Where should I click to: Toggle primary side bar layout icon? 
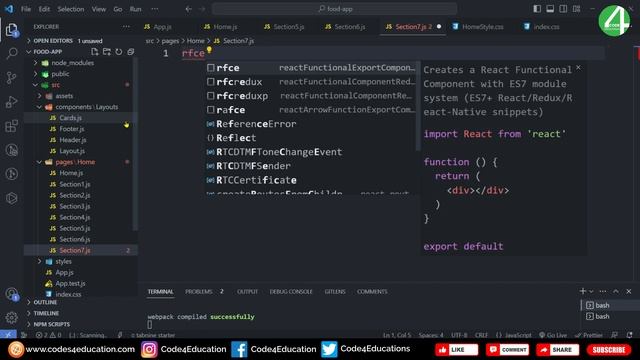coord(537,9)
